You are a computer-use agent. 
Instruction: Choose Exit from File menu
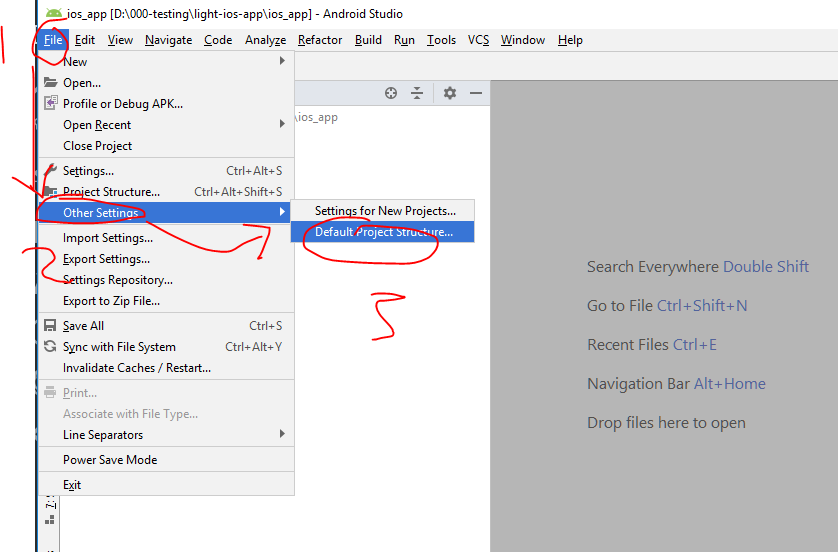pos(166,485)
